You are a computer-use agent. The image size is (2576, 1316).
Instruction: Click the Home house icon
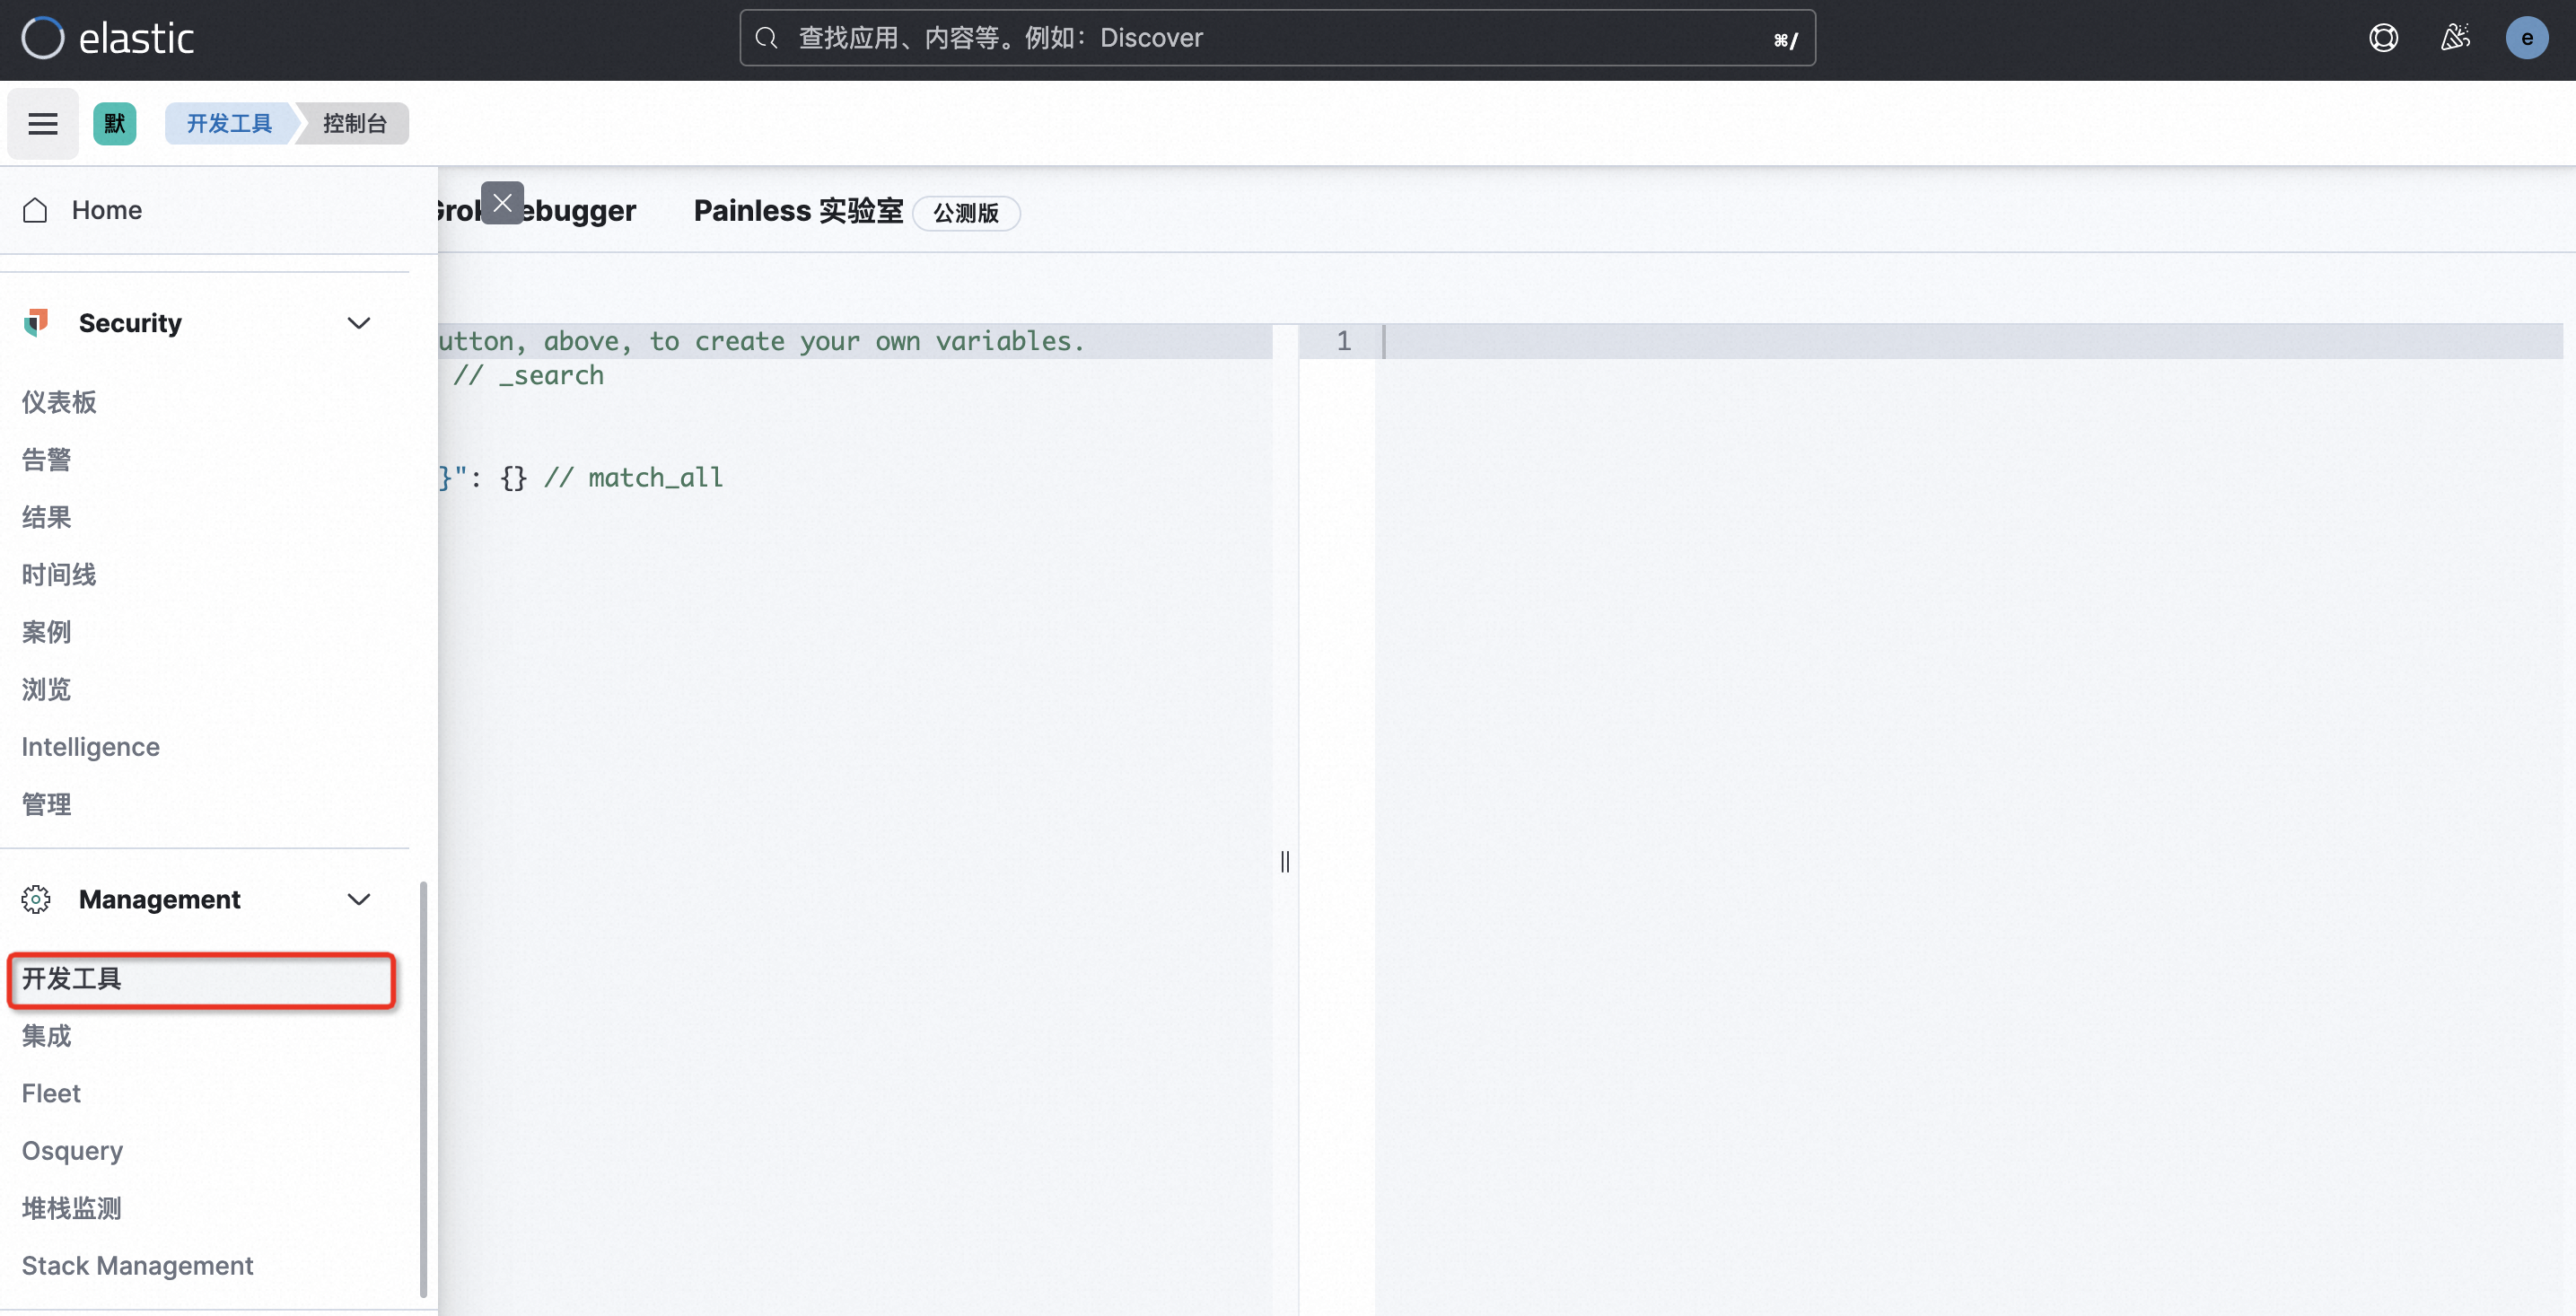tap(35, 210)
